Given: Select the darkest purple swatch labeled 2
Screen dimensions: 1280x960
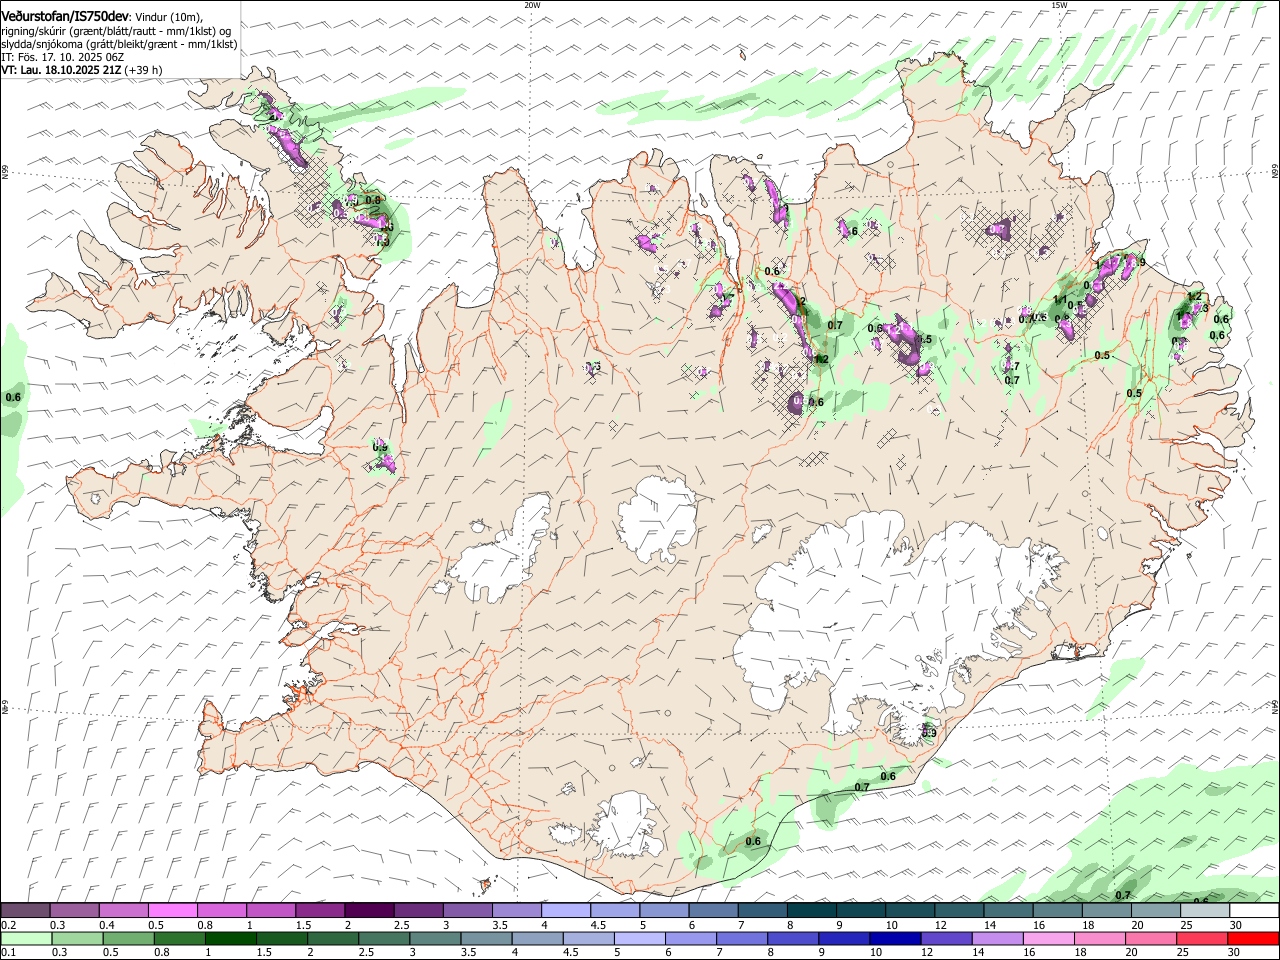Looking at the screenshot, I should pos(369,911).
